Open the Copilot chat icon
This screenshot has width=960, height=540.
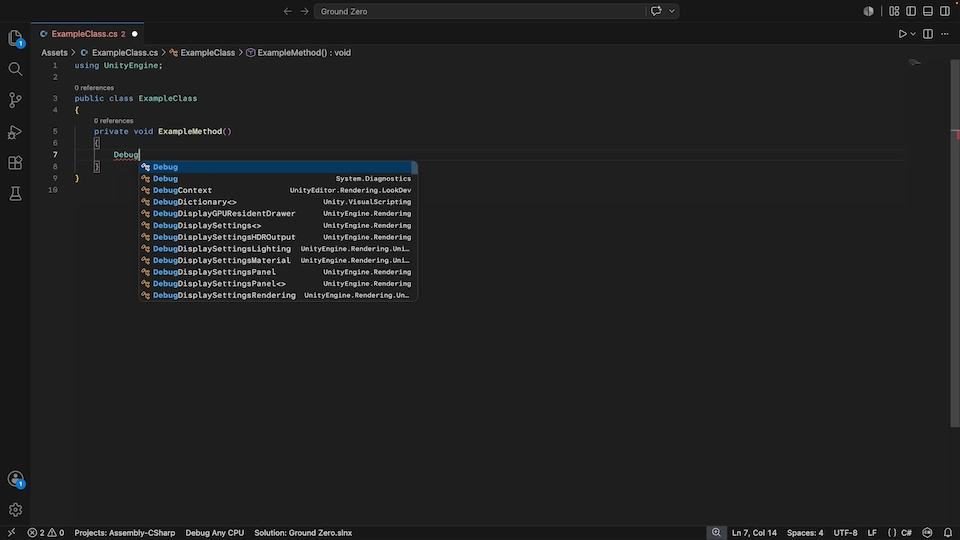tap(656, 11)
